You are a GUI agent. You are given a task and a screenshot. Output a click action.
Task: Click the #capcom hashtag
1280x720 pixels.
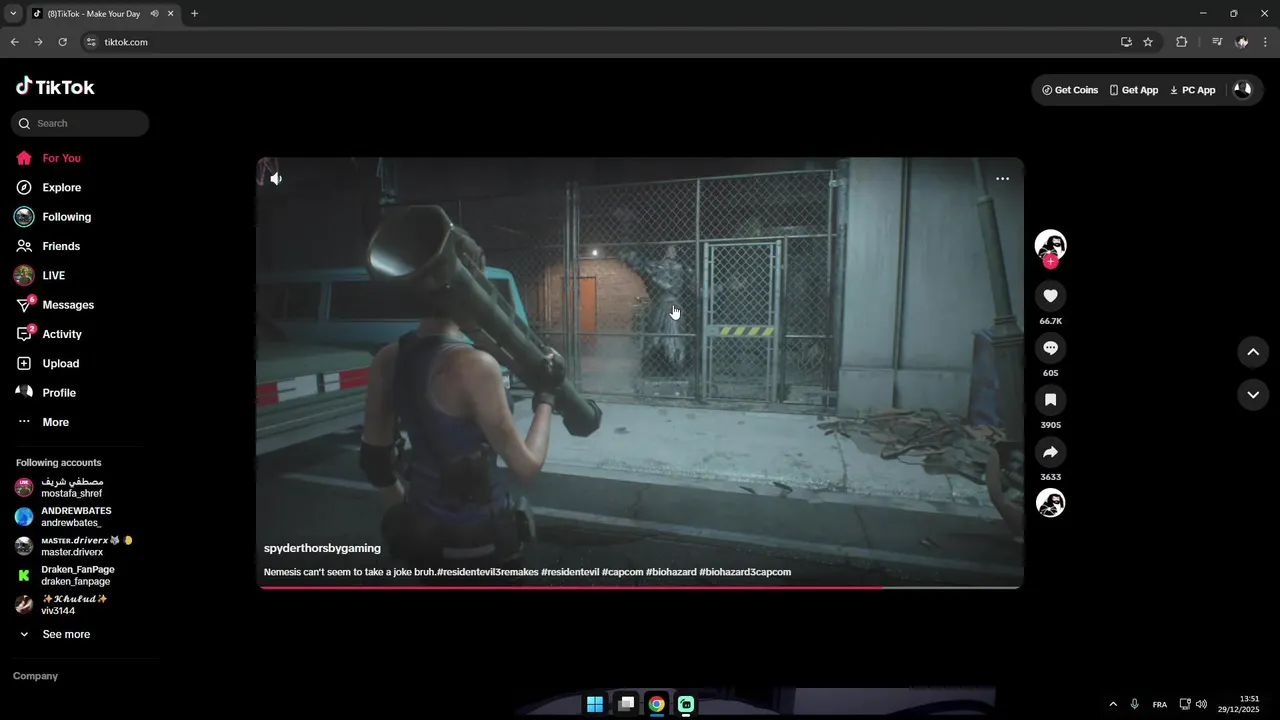621,572
